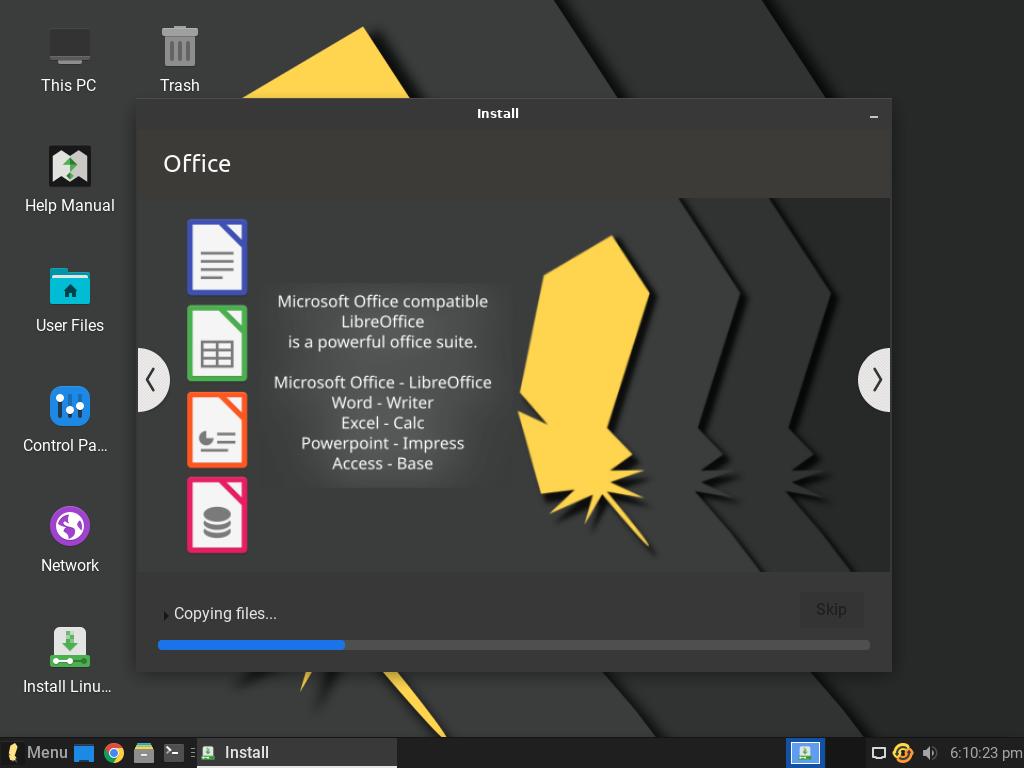
Task: Open the display tray icon
Action: coord(879,753)
